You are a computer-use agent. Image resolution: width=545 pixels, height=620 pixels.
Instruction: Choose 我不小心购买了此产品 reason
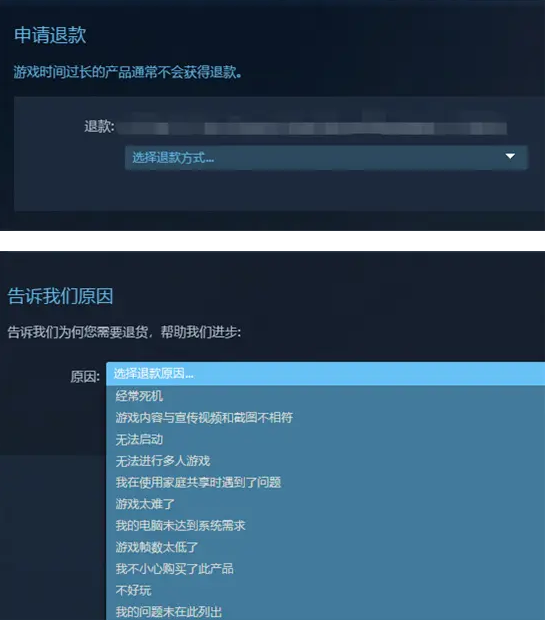coord(325,569)
